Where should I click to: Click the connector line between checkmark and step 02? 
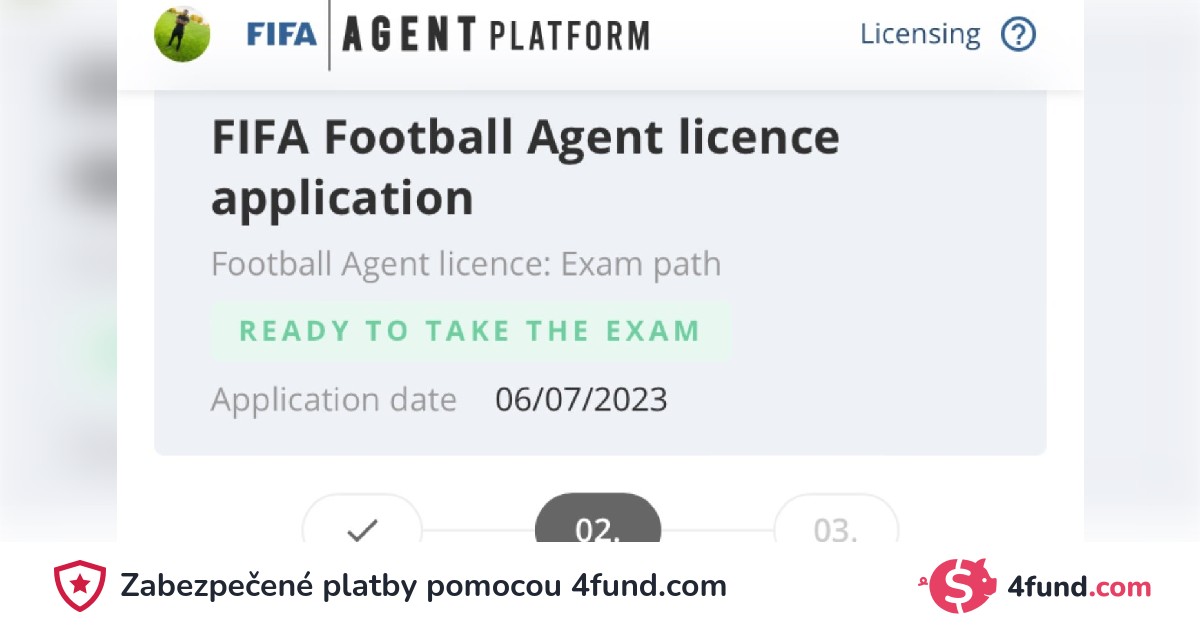pos(478,530)
